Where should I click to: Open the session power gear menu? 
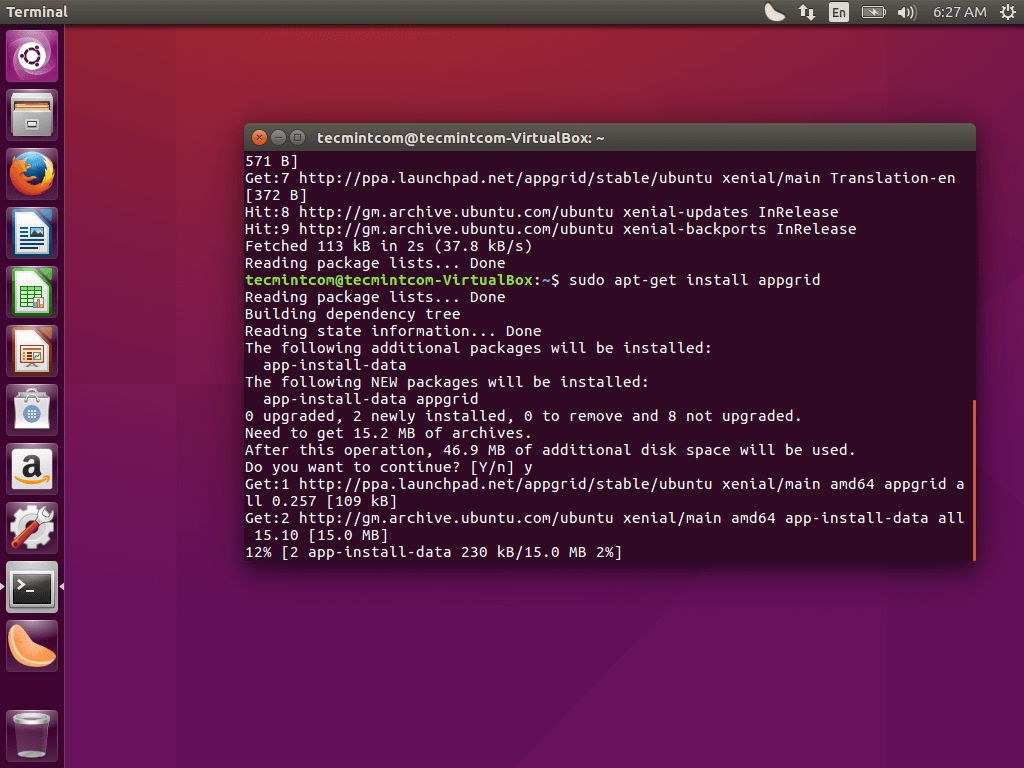click(1007, 12)
